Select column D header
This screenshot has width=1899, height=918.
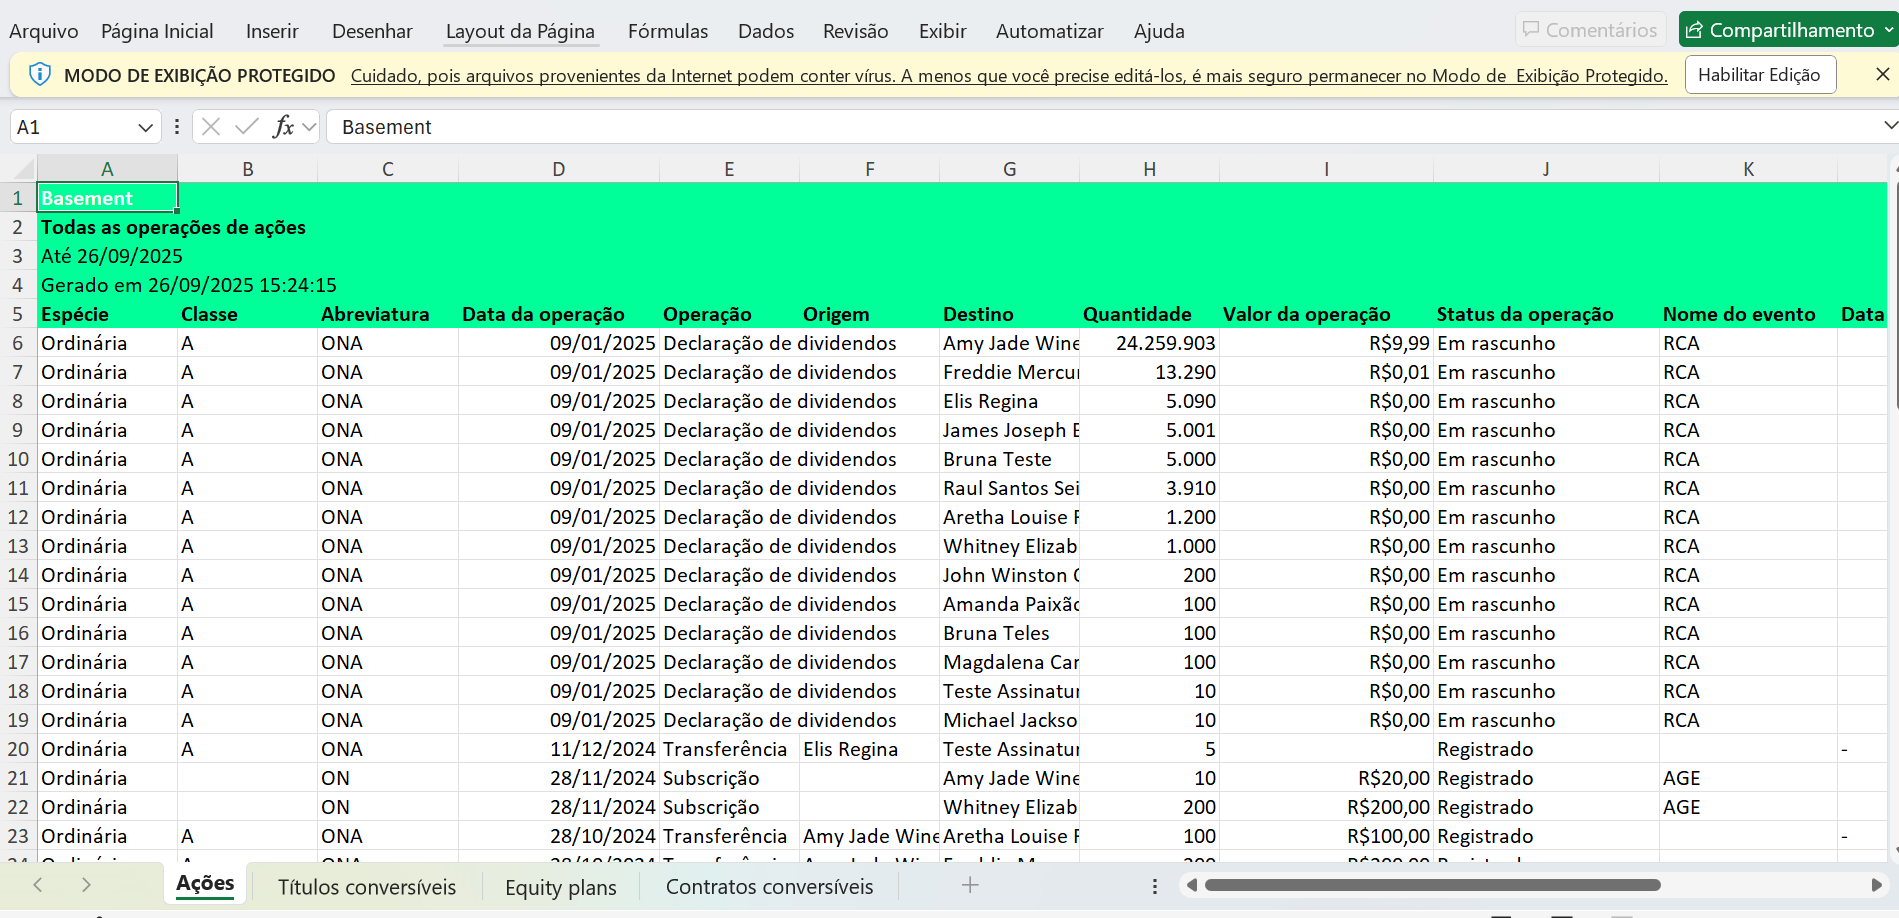[x=558, y=169]
